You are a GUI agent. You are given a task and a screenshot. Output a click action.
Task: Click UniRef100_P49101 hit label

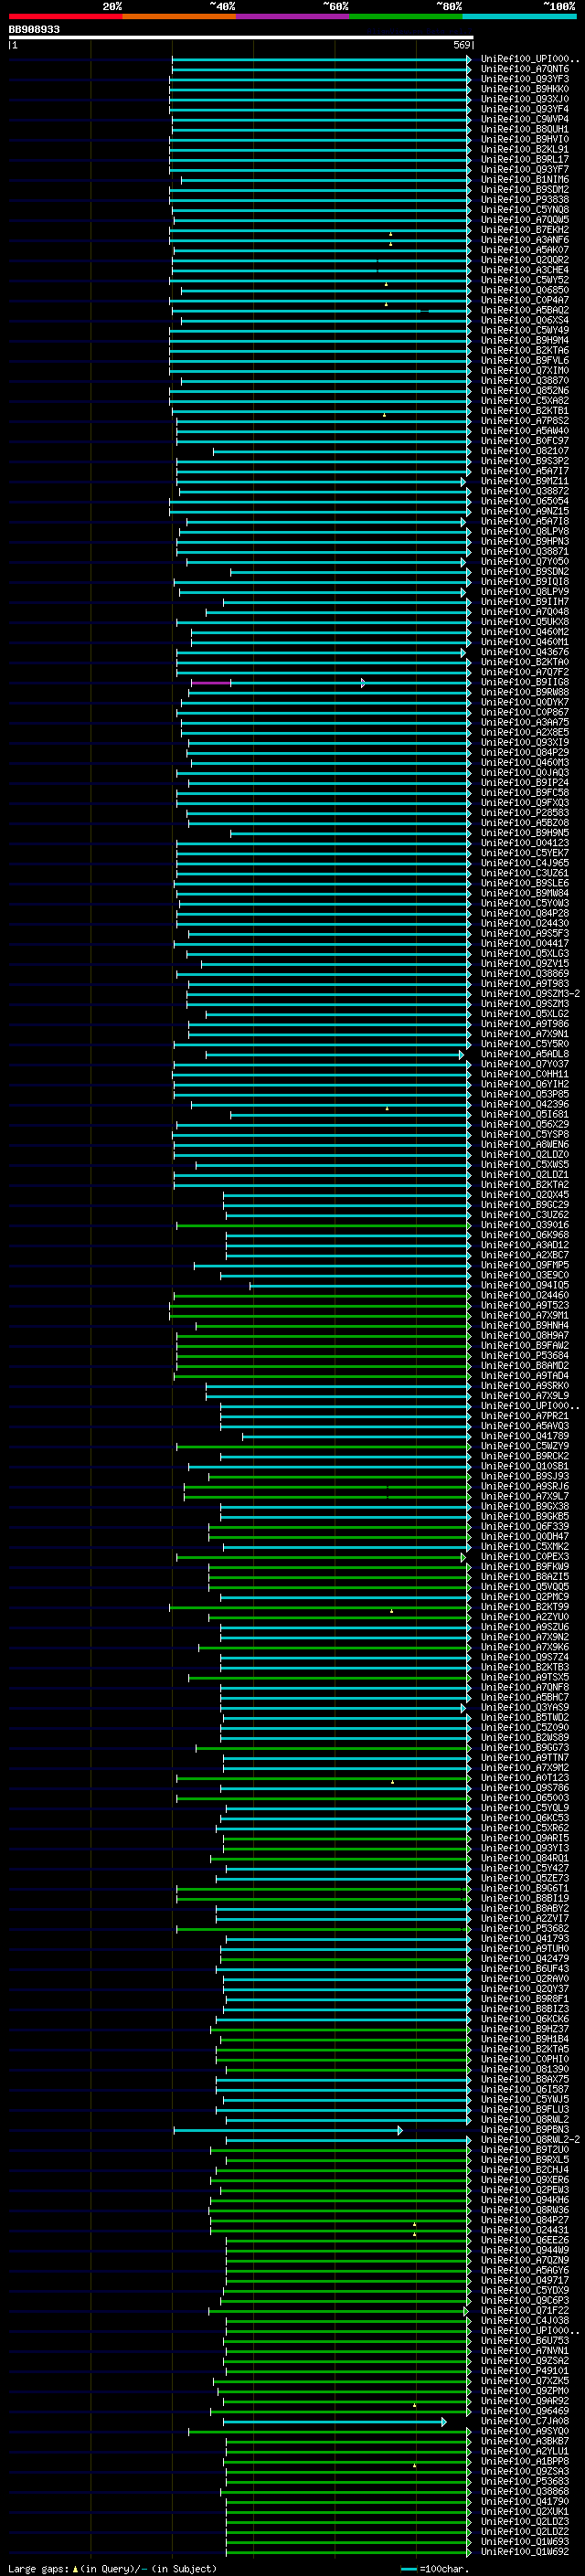(525, 2370)
